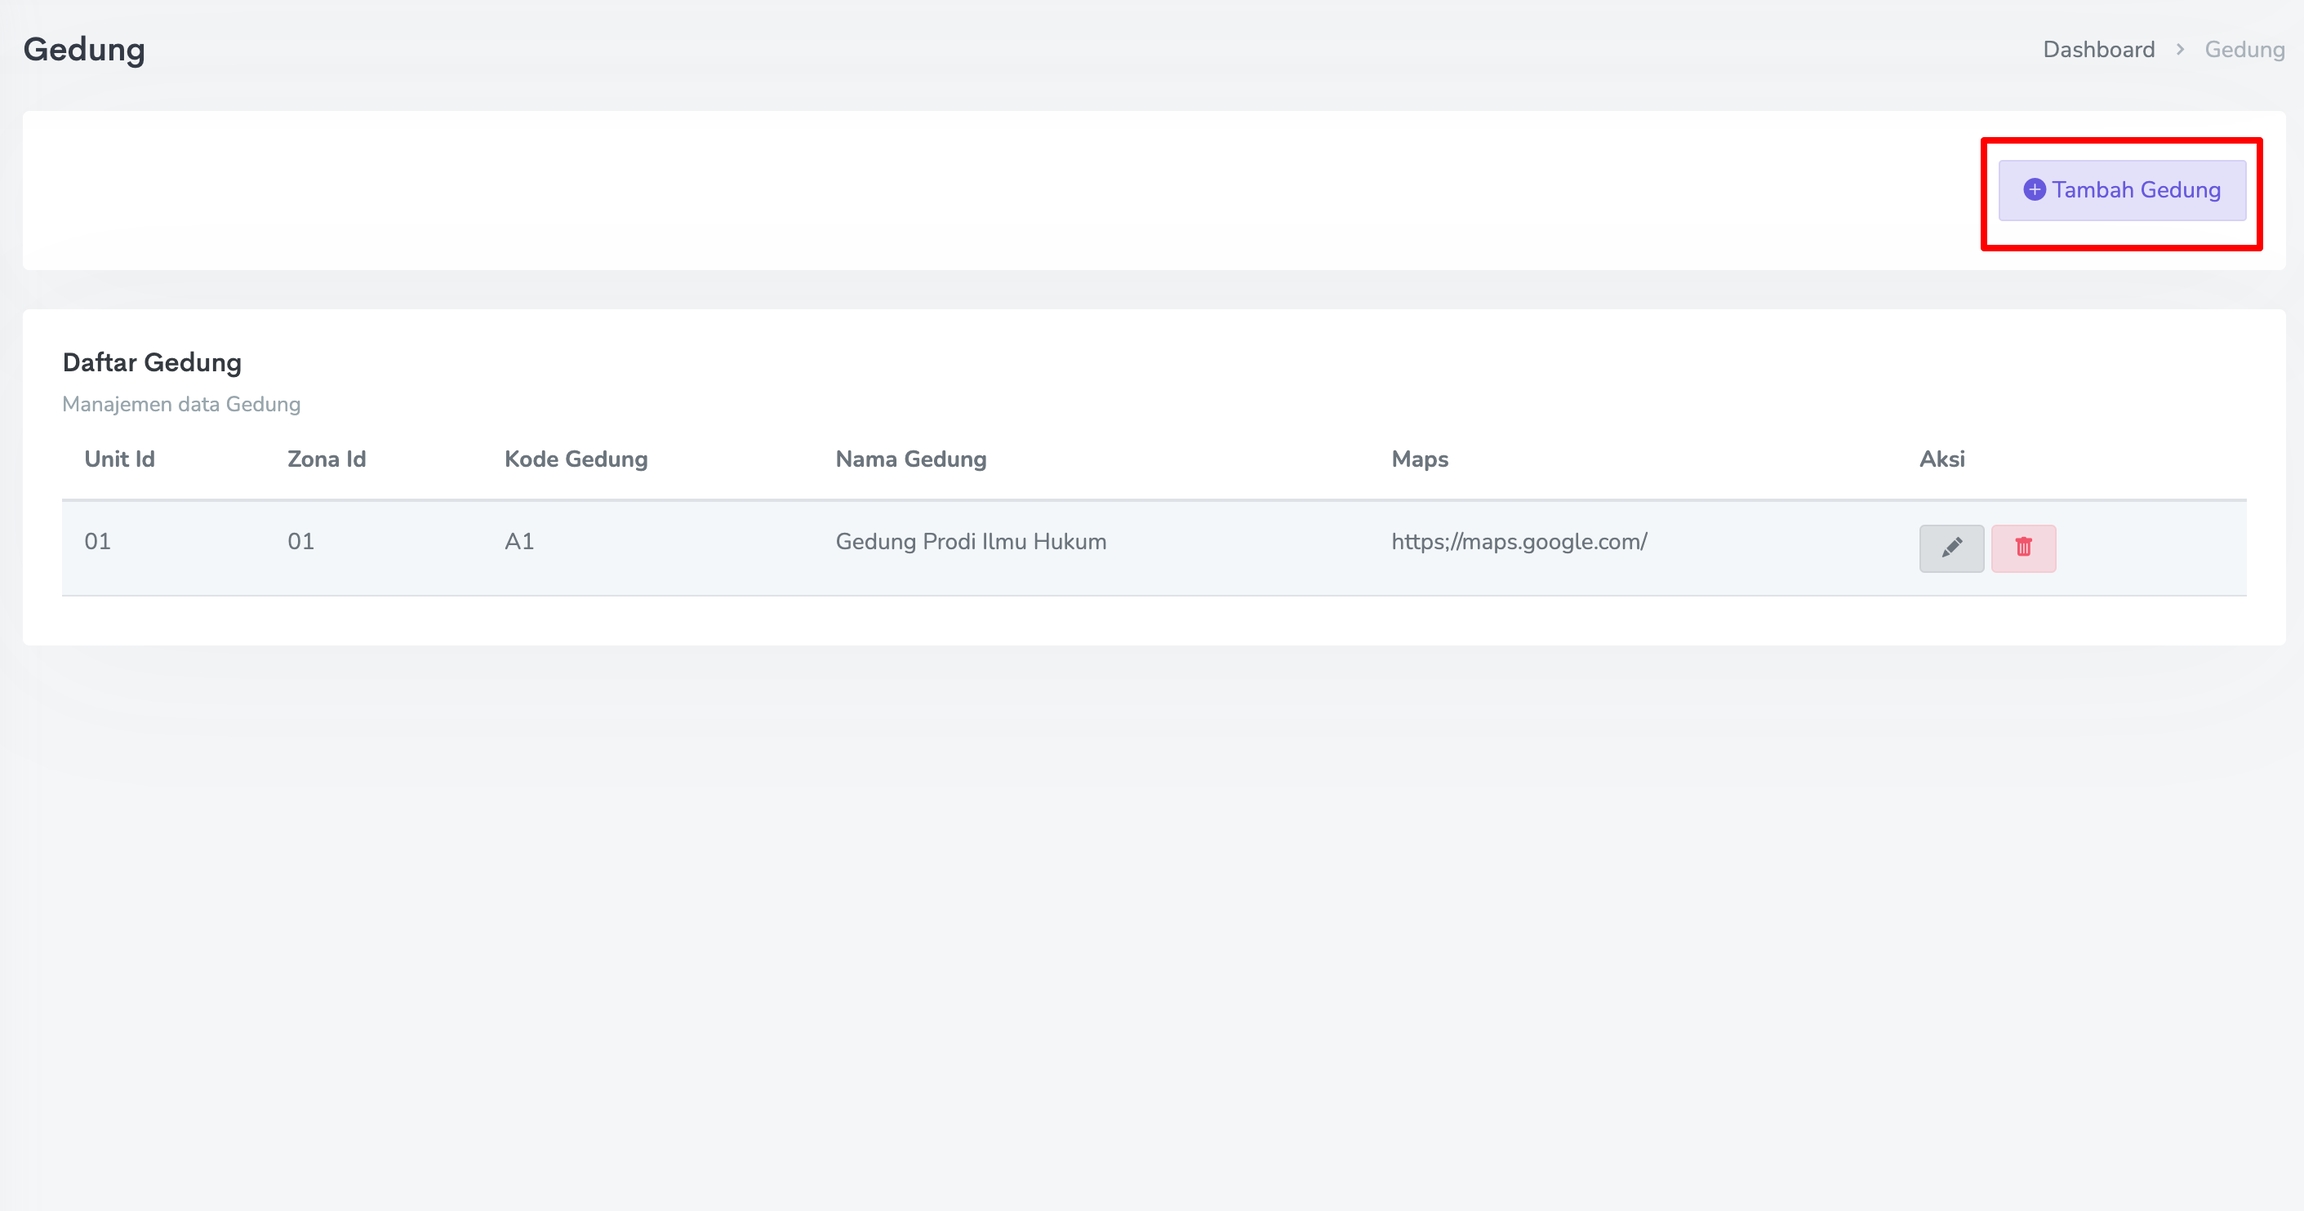The width and height of the screenshot is (2304, 1211).
Task: Click the breadcrumb chevron separator
Action: coord(2180,50)
